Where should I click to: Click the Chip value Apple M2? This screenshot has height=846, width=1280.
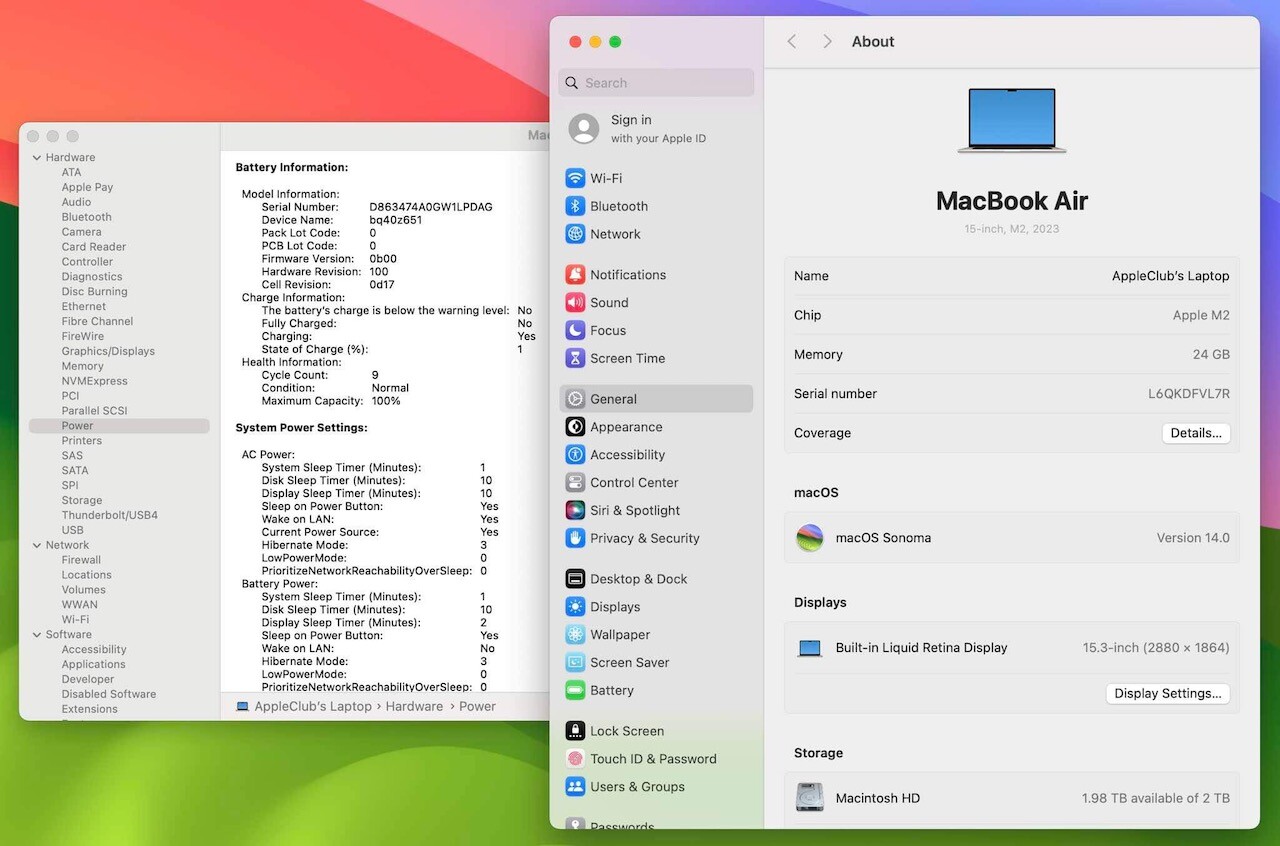[1201, 315]
